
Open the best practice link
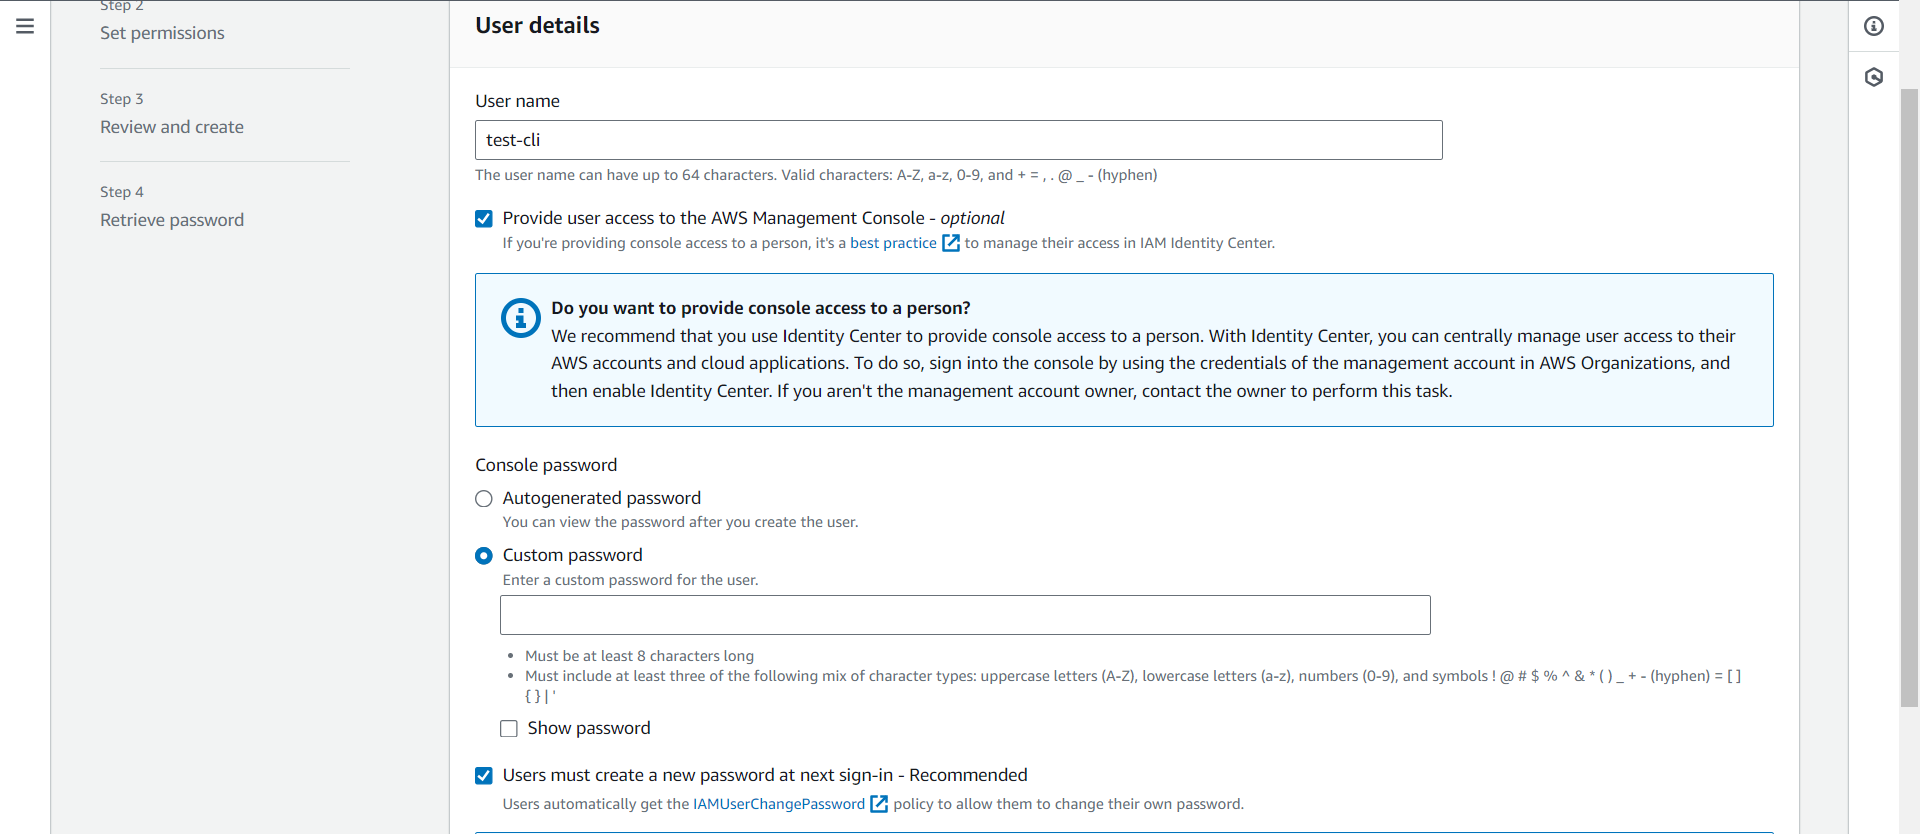click(893, 243)
